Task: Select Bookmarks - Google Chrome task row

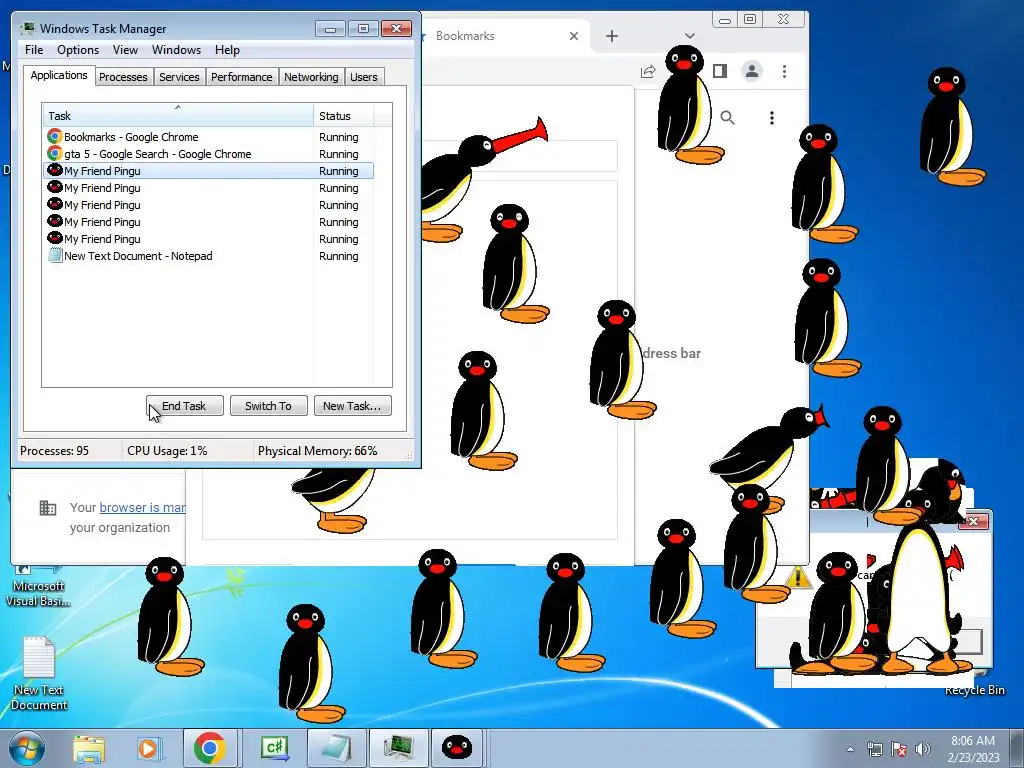Action: coord(208,137)
